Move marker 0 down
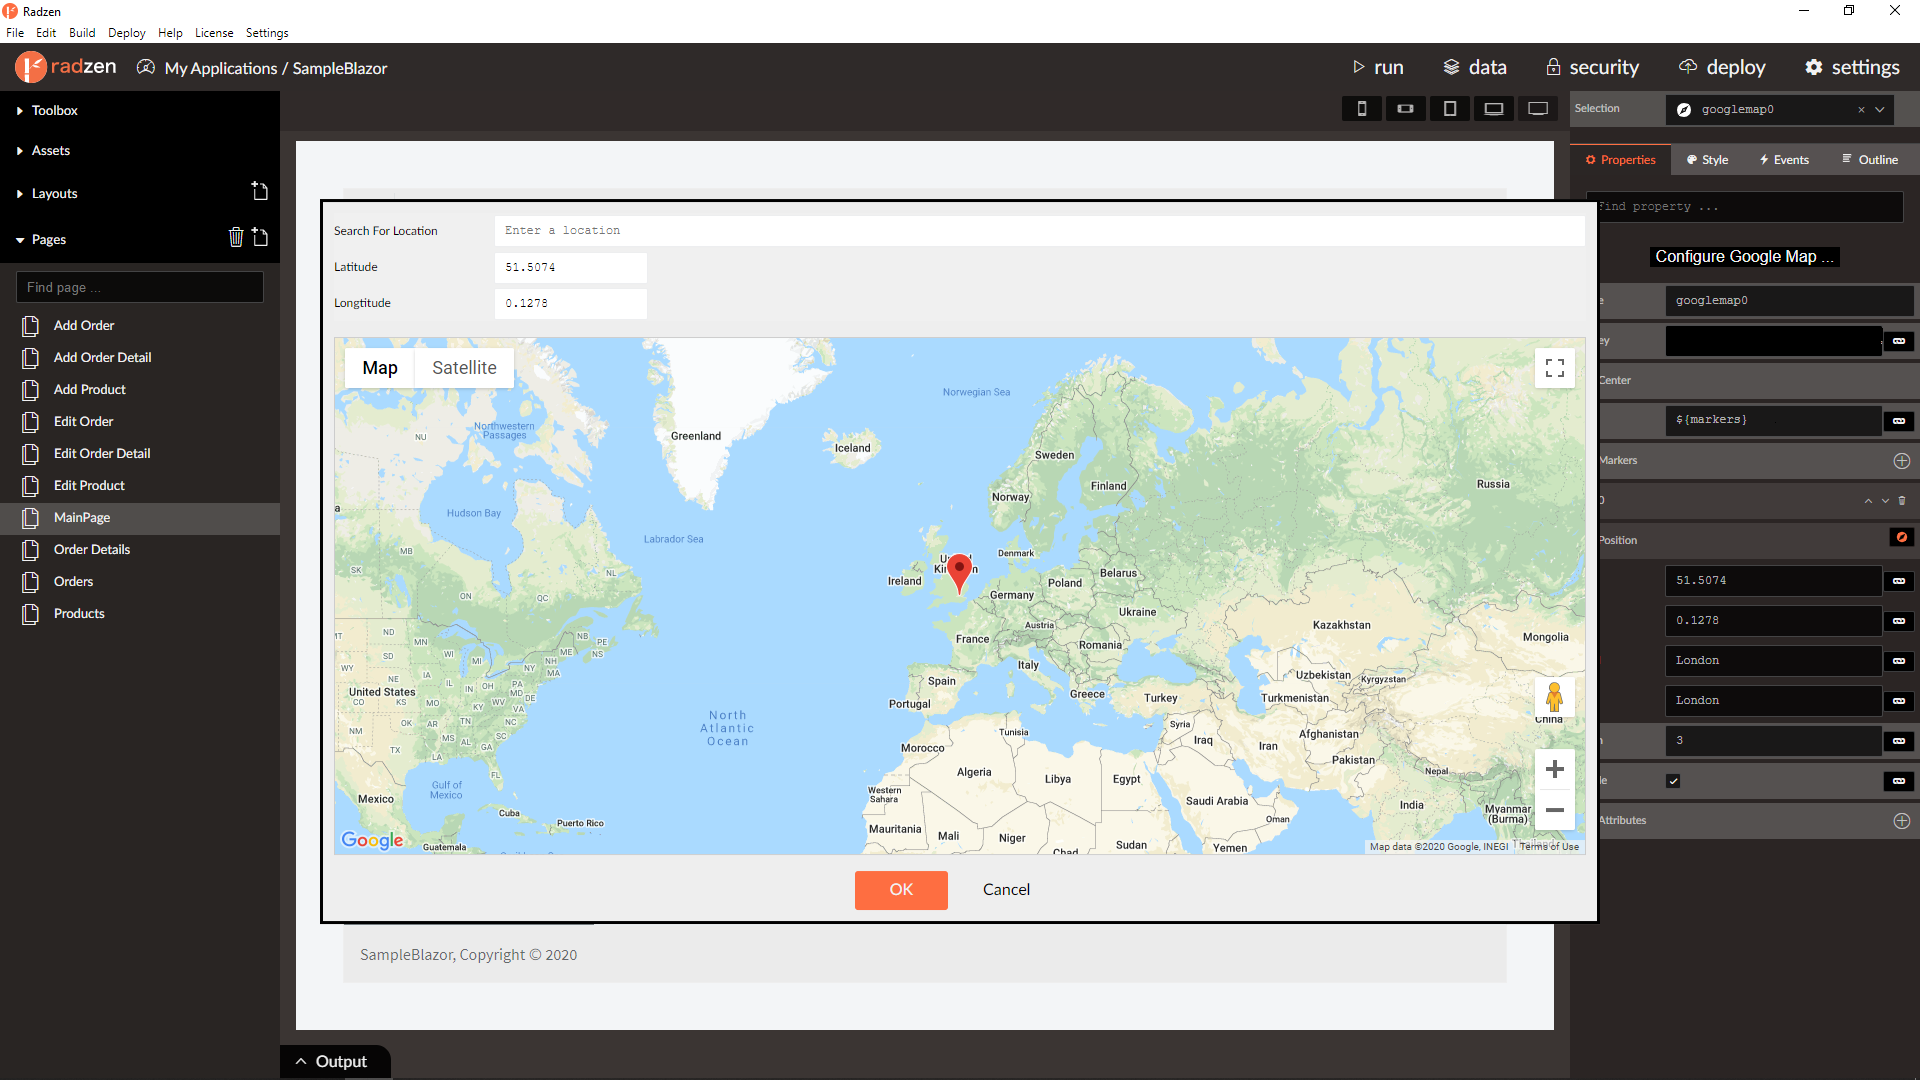The width and height of the screenshot is (1920, 1080). click(x=1886, y=501)
